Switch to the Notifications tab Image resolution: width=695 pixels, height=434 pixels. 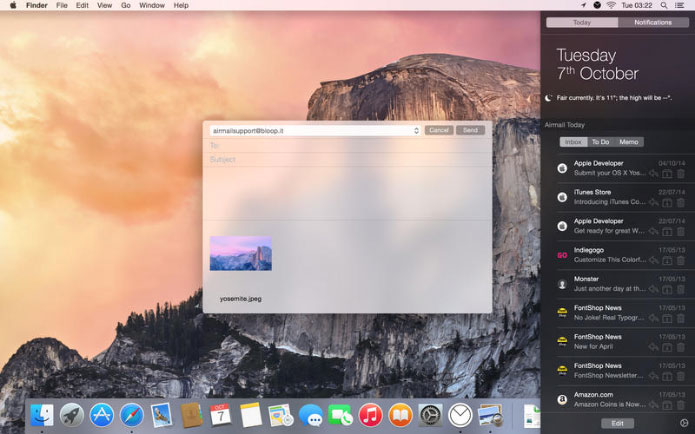[653, 22]
